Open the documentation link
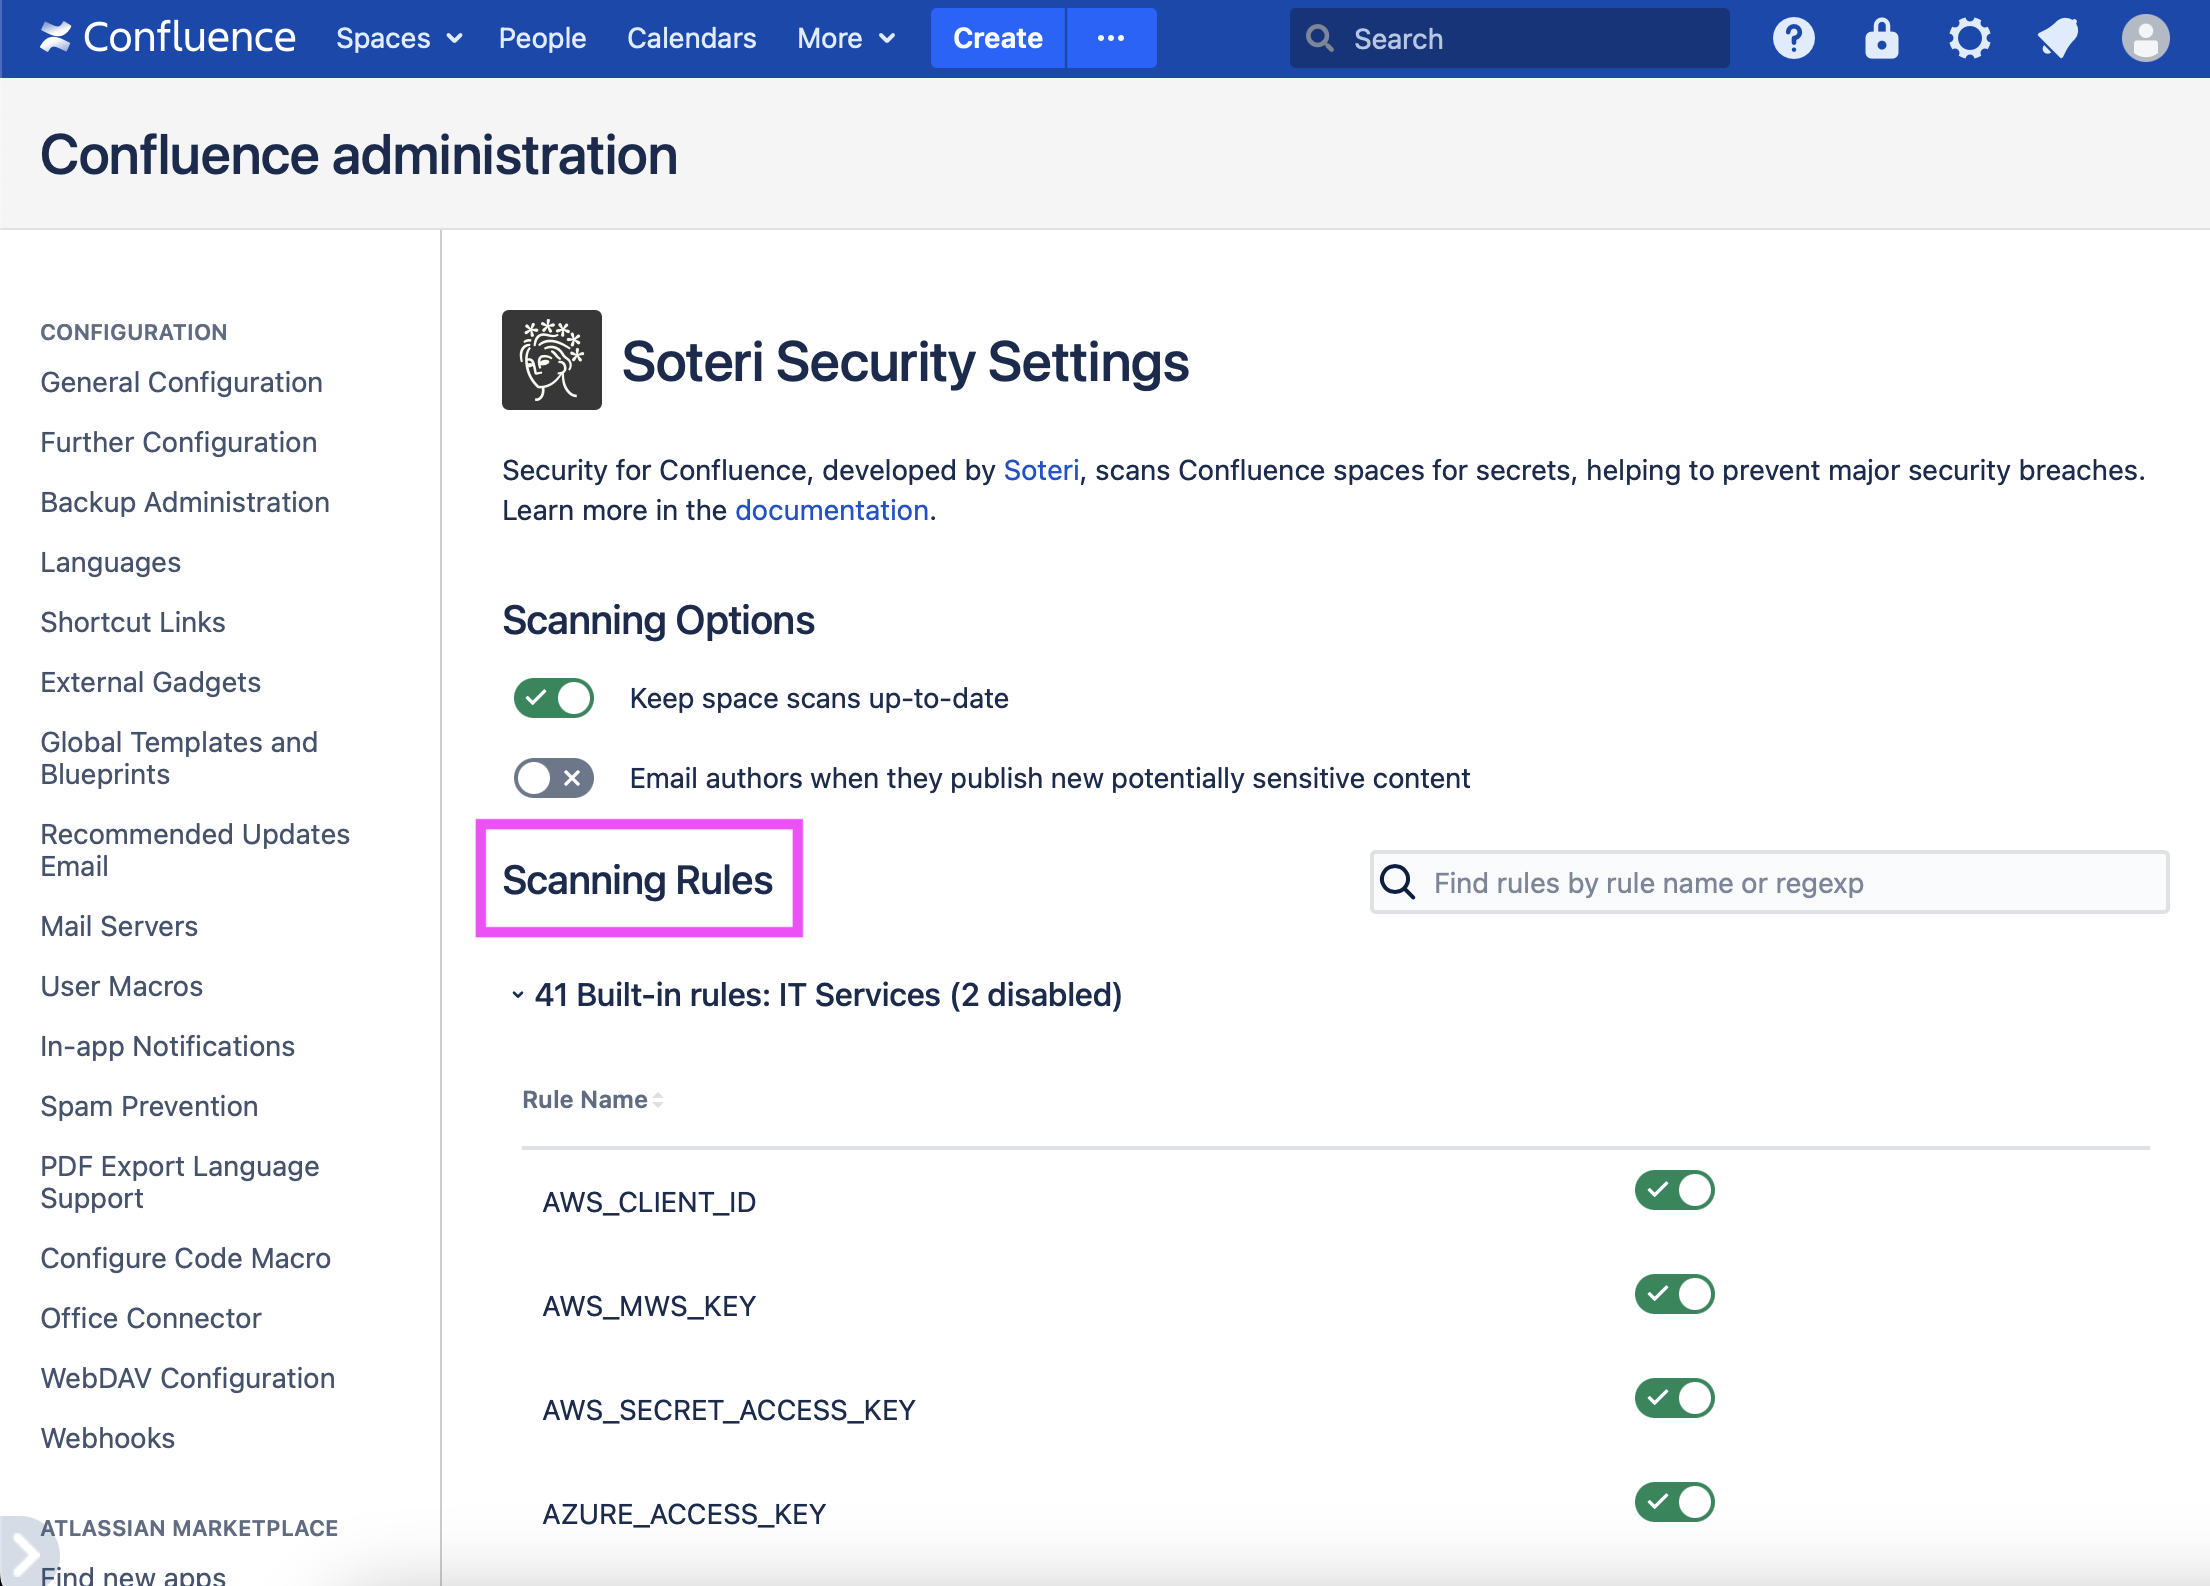2210x1586 pixels. [831, 510]
